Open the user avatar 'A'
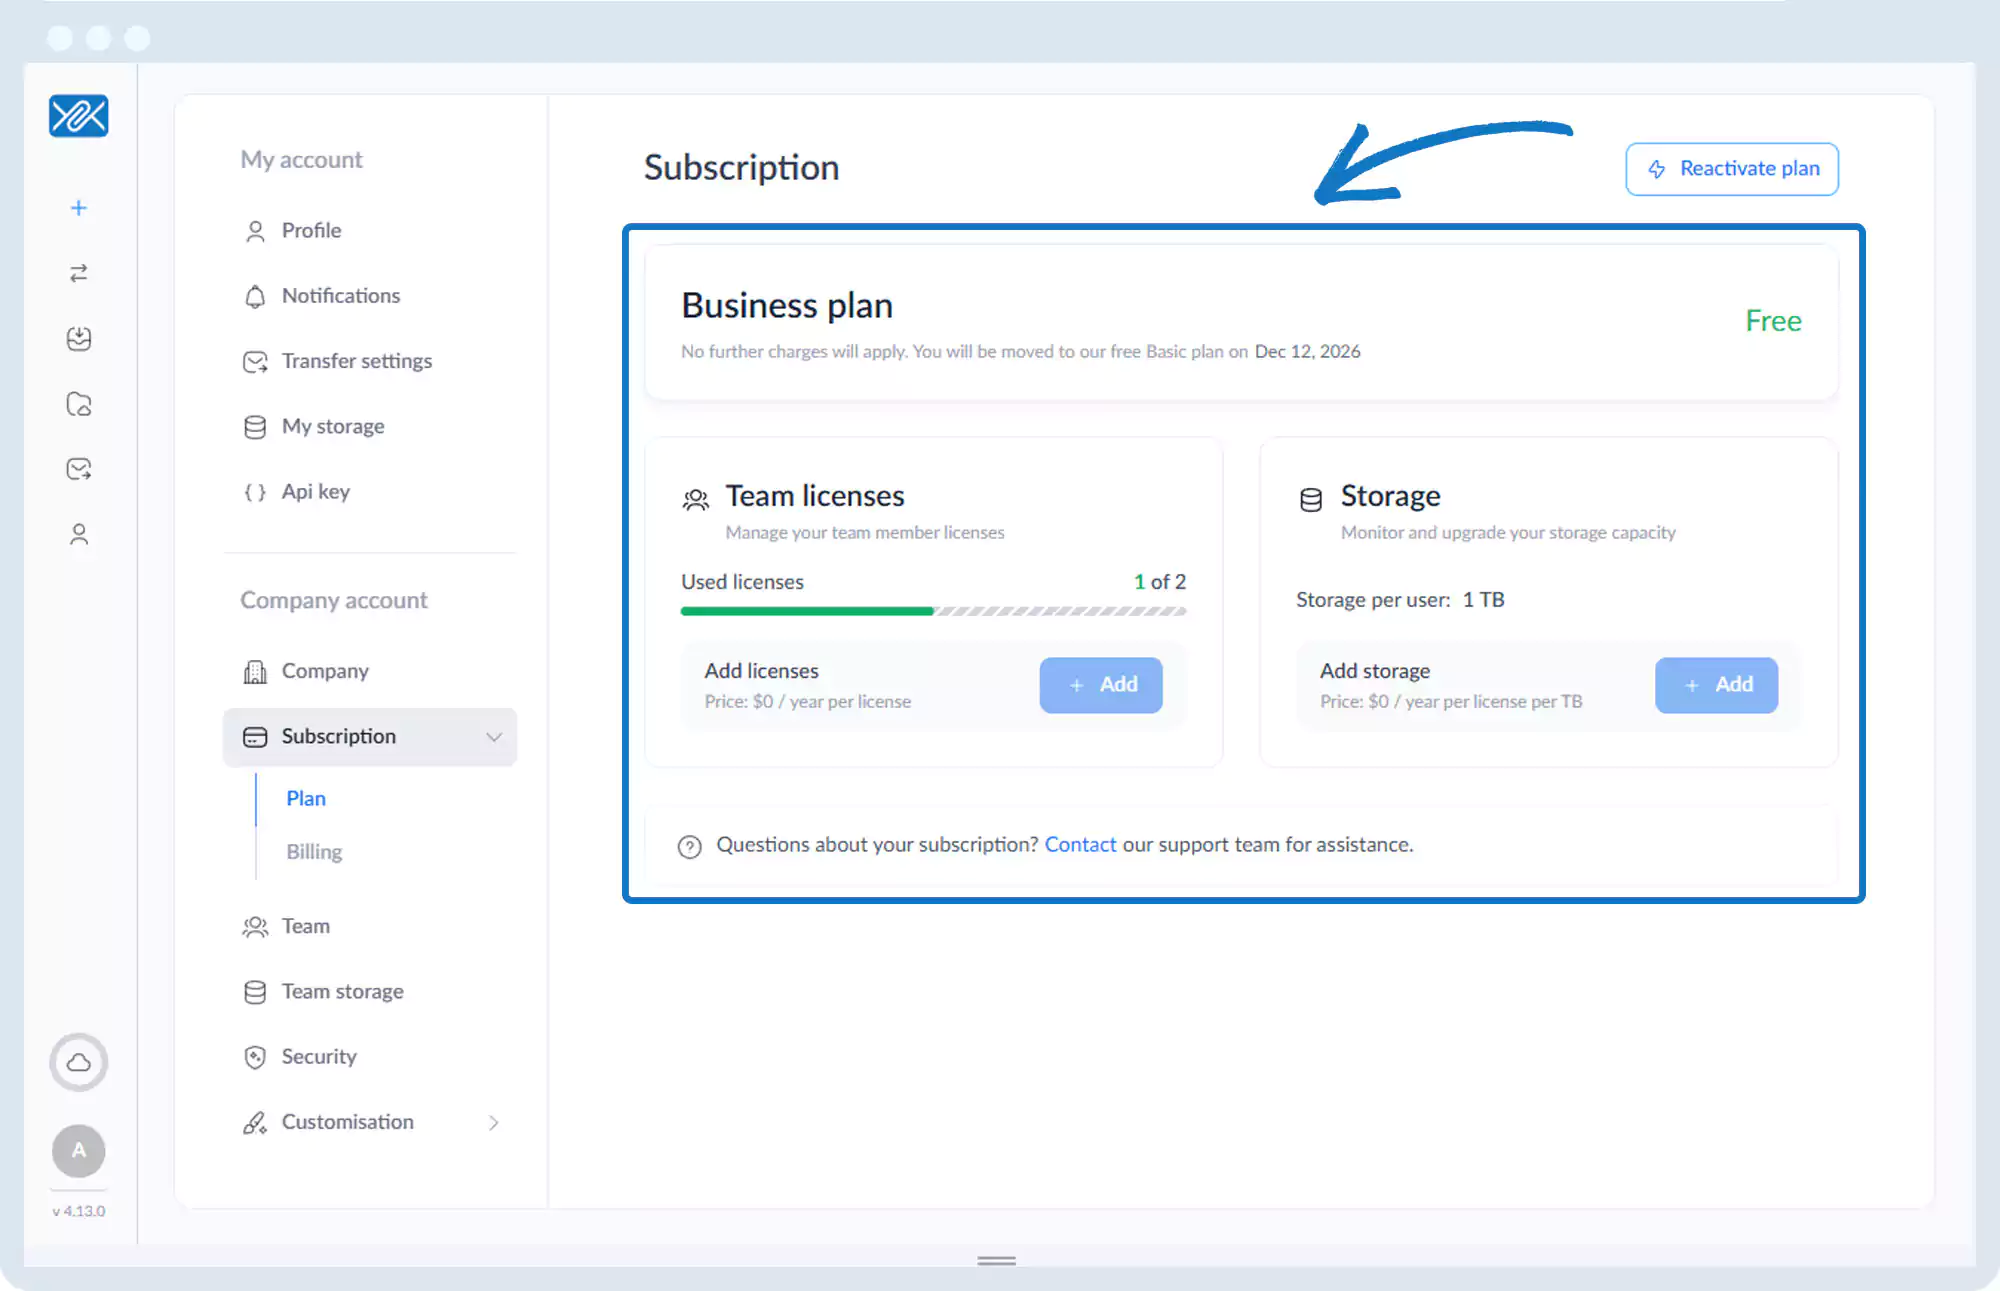Screen dimensions: 2000x1291 coord(79,1150)
